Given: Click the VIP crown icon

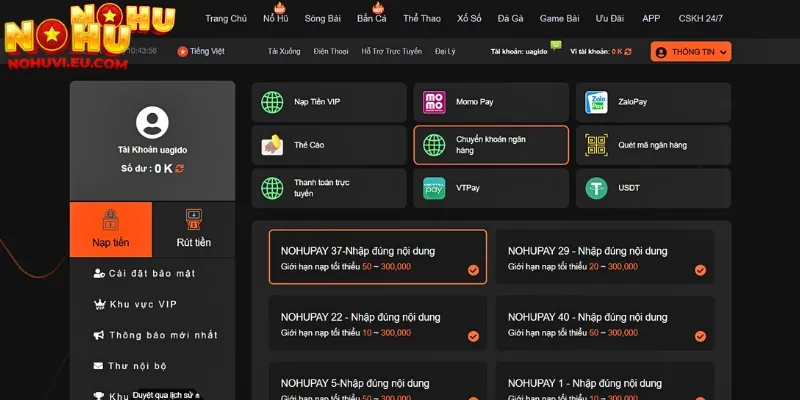Looking at the screenshot, I should click(99, 305).
